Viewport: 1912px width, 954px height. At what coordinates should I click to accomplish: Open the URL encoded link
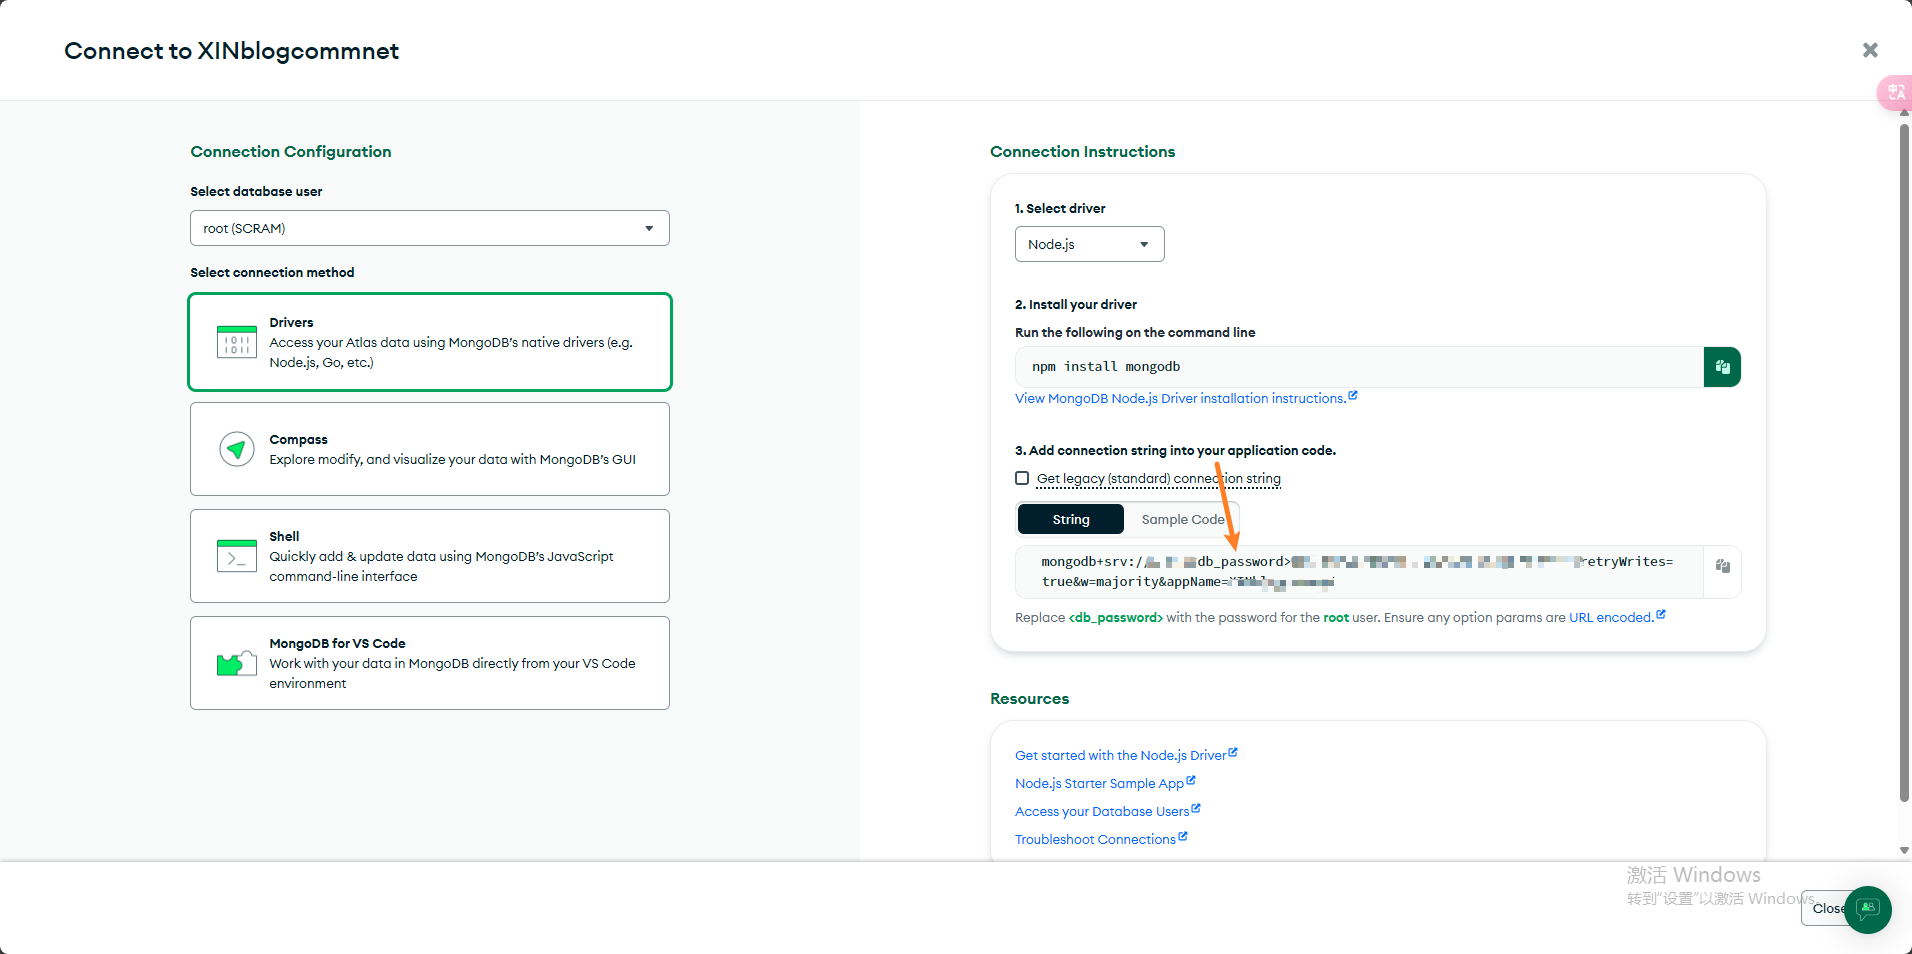(x=1611, y=617)
